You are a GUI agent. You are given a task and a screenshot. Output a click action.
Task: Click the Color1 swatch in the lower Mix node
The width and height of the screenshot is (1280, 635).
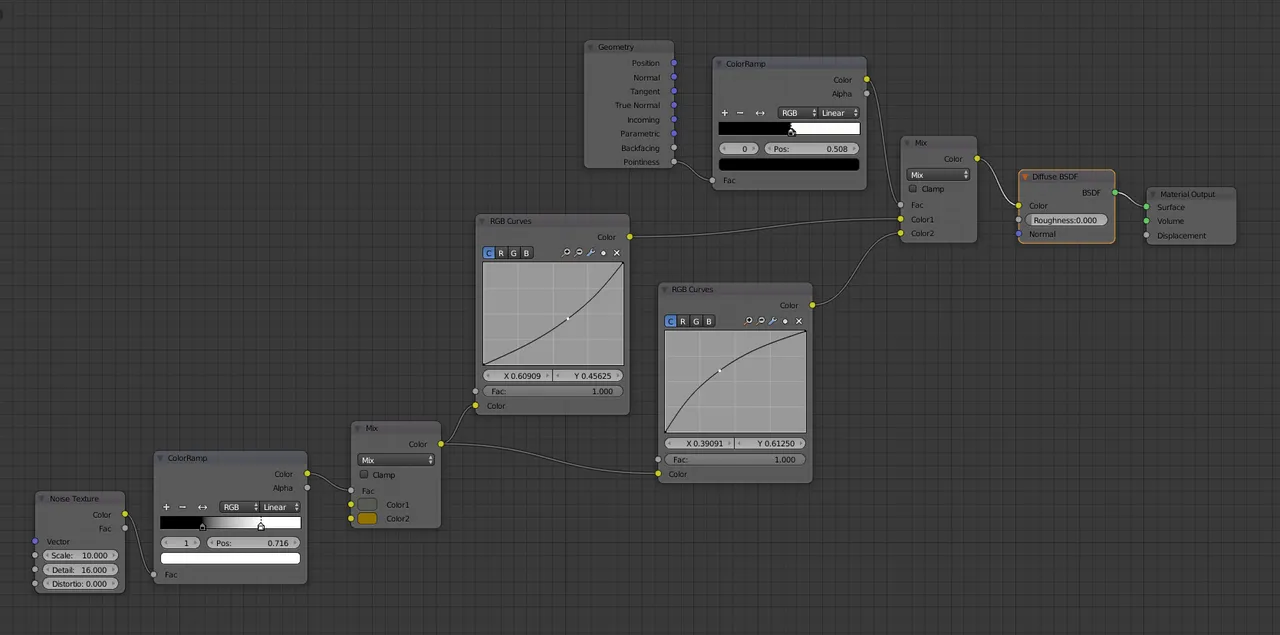tap(367, 505)
